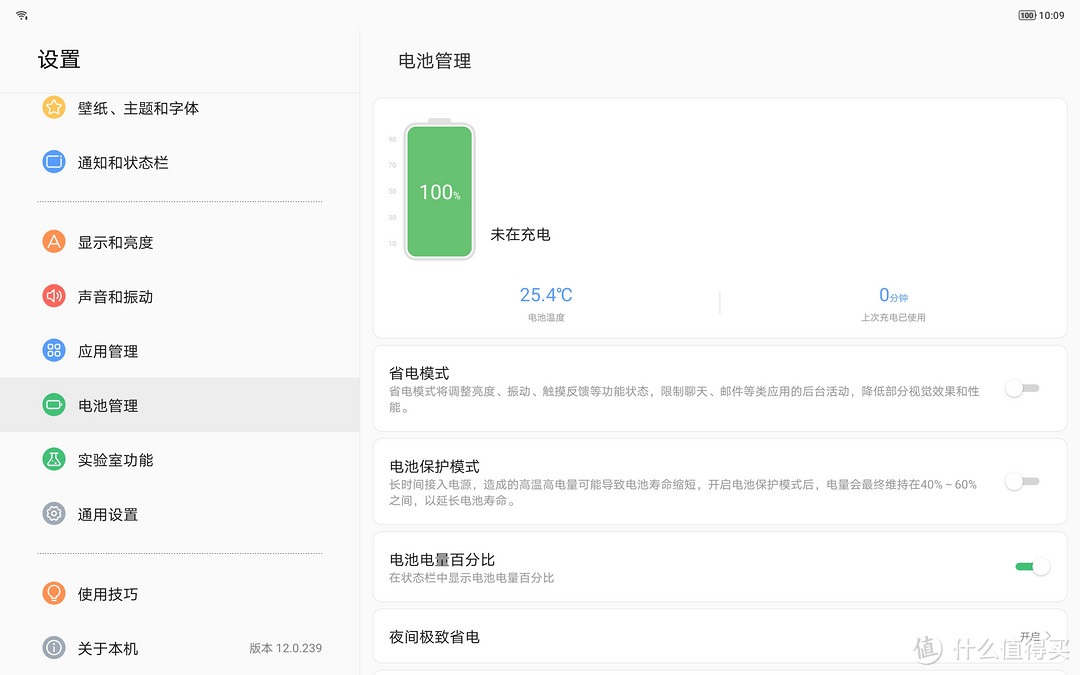Click the 上次充电已使用 label
The width and height of the screenshot is (1080, 675).
click(x=893, y=318)
